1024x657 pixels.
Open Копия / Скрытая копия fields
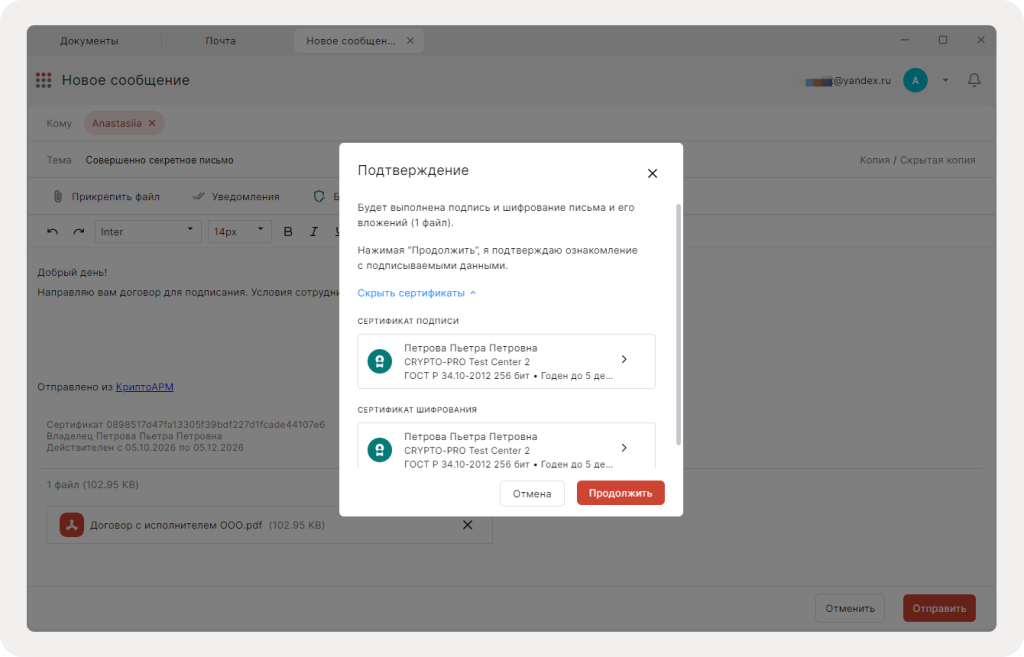tap(918, 160)
